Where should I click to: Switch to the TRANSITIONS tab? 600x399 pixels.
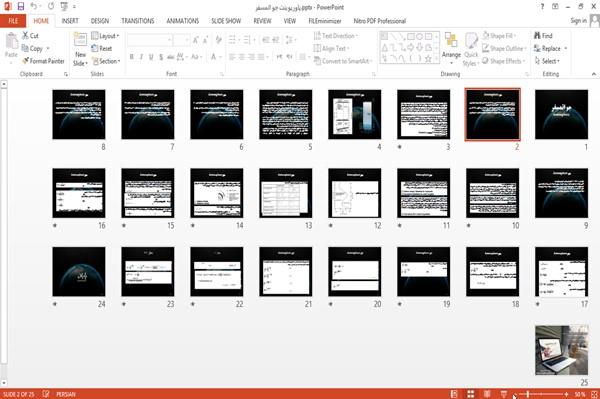pyautogui.click(x=138, y=21)
